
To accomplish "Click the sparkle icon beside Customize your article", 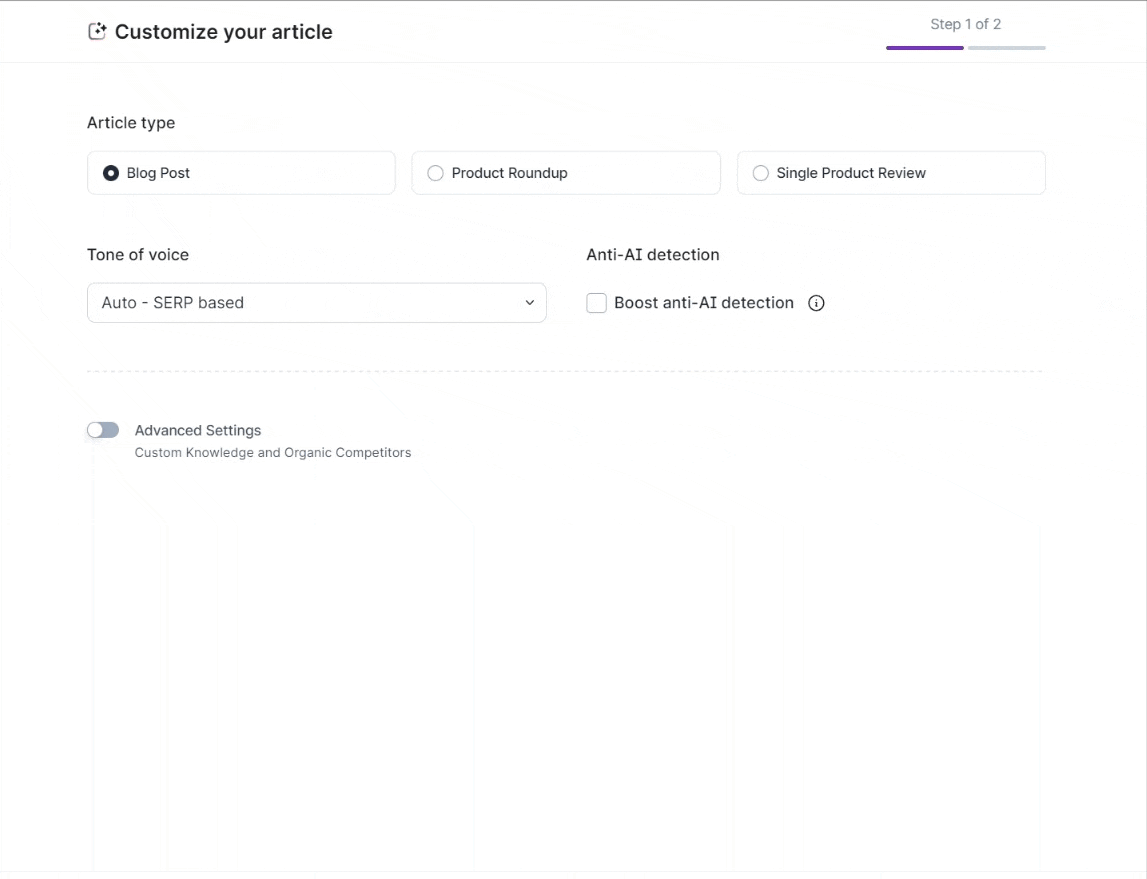I will coord(97,32).
